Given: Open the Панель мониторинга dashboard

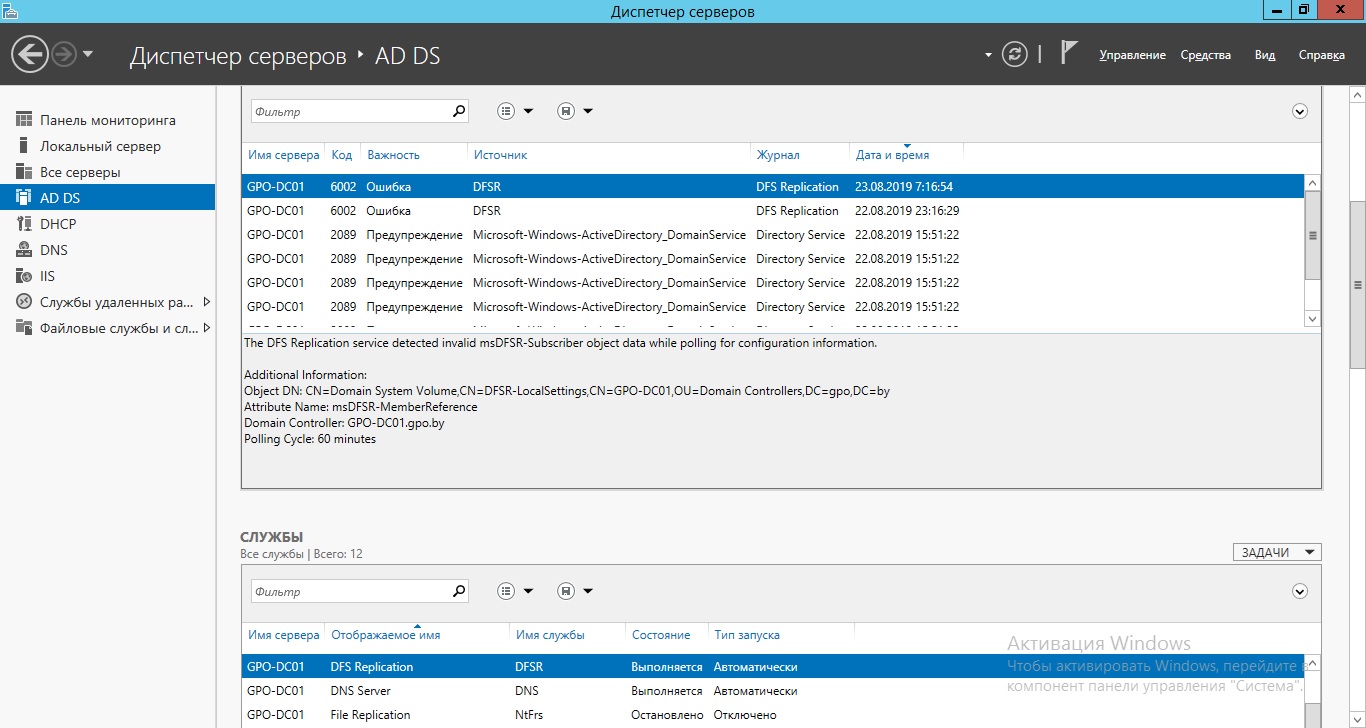Looking at the screenshot, I should tap(108, 120).
